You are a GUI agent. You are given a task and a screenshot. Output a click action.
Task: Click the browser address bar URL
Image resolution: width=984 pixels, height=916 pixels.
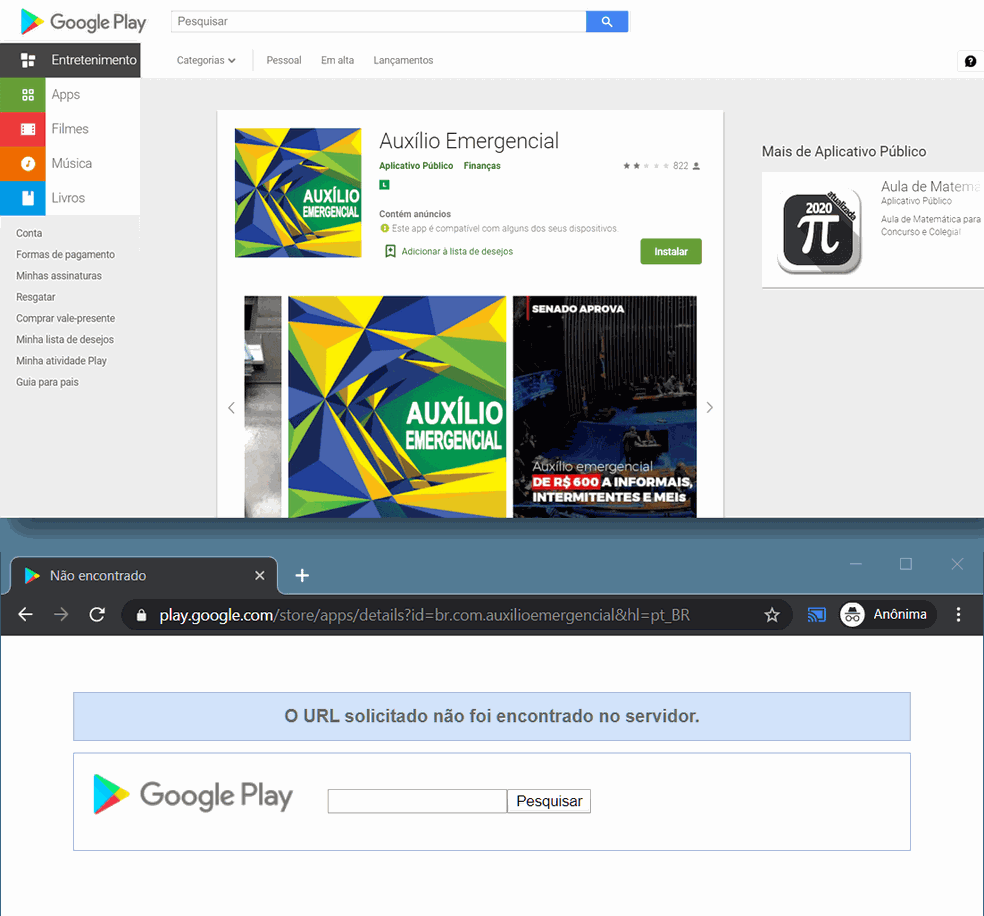[424, 615]
